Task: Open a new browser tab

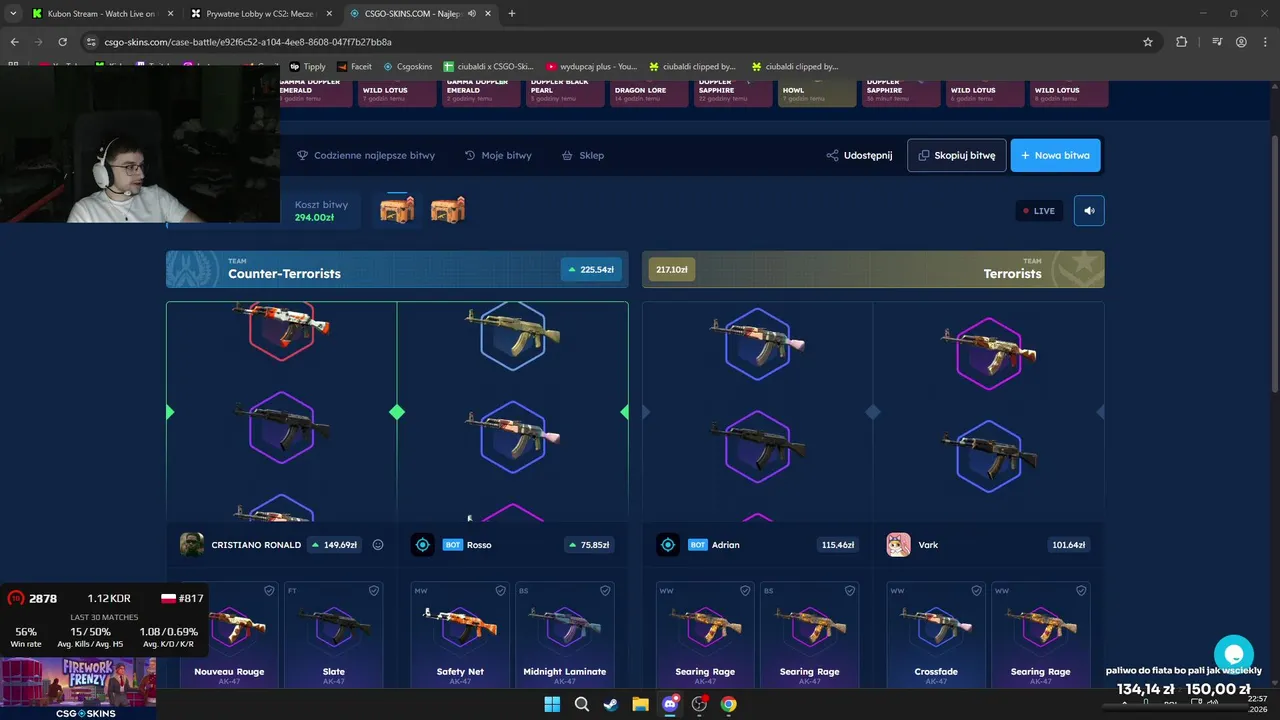Action: [x=512, y=14]
